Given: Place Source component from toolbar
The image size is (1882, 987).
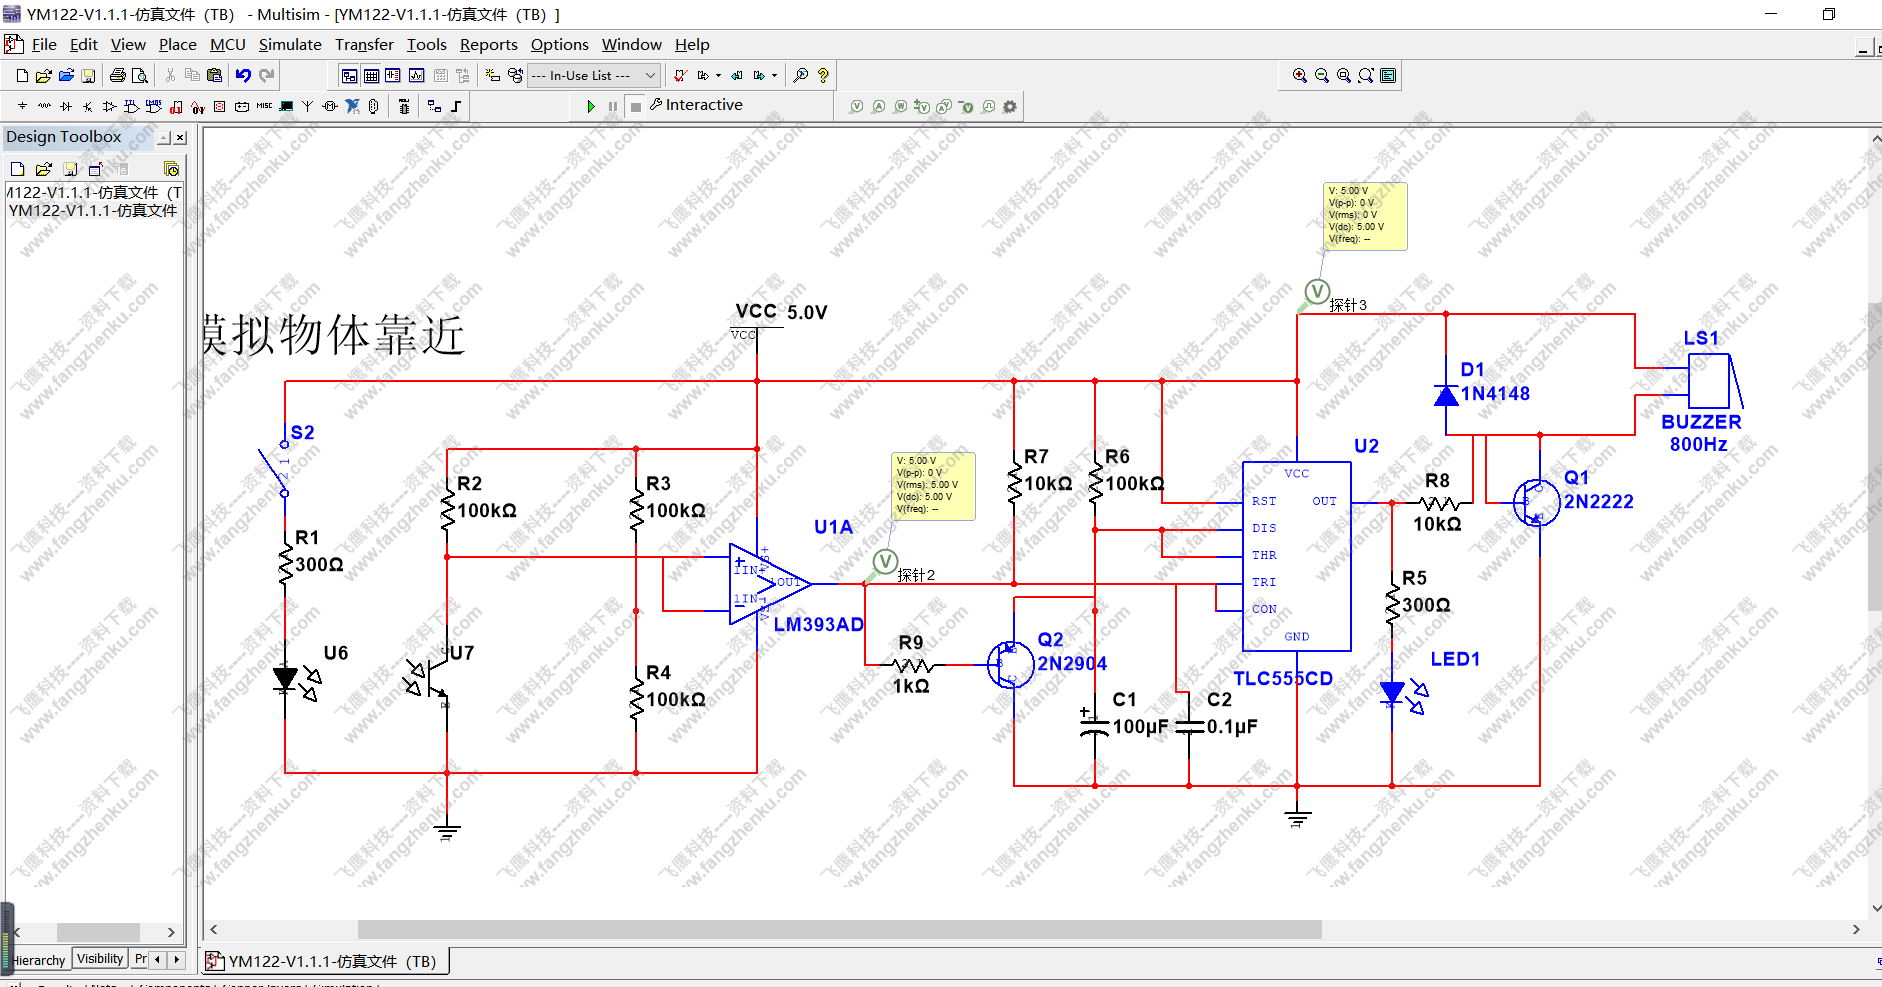Looking at the screenshot, I should [22, 106].
